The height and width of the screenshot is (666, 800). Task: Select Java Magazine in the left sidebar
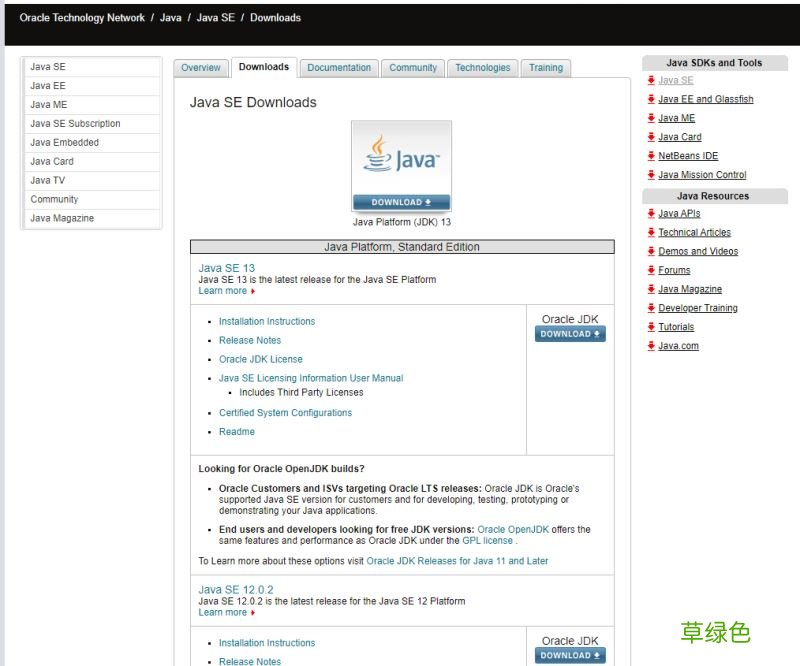(x=62, y=218)
